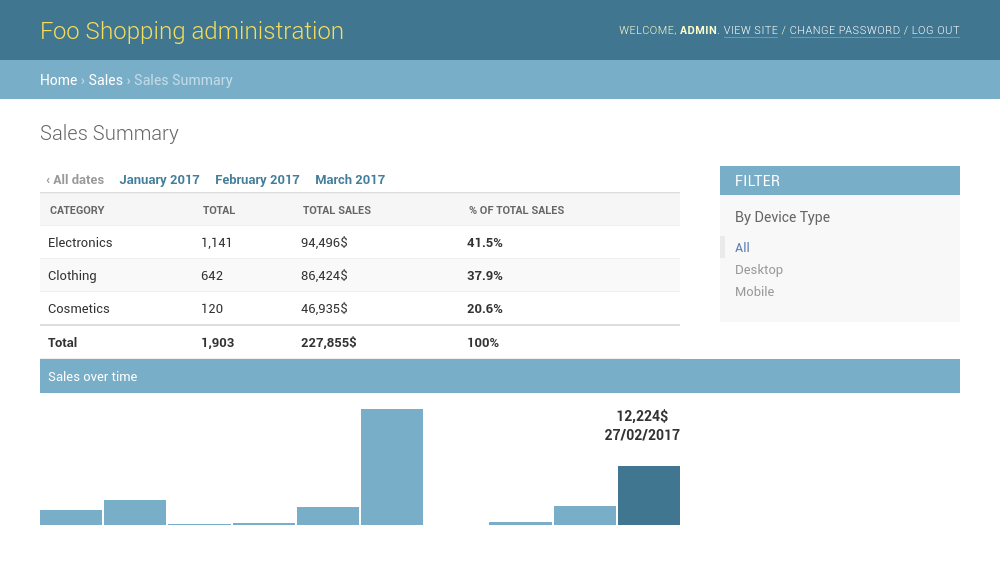Select the Cosmetics category cell
The width and height of the screenshot is (1000, 588).
(79, 309)
